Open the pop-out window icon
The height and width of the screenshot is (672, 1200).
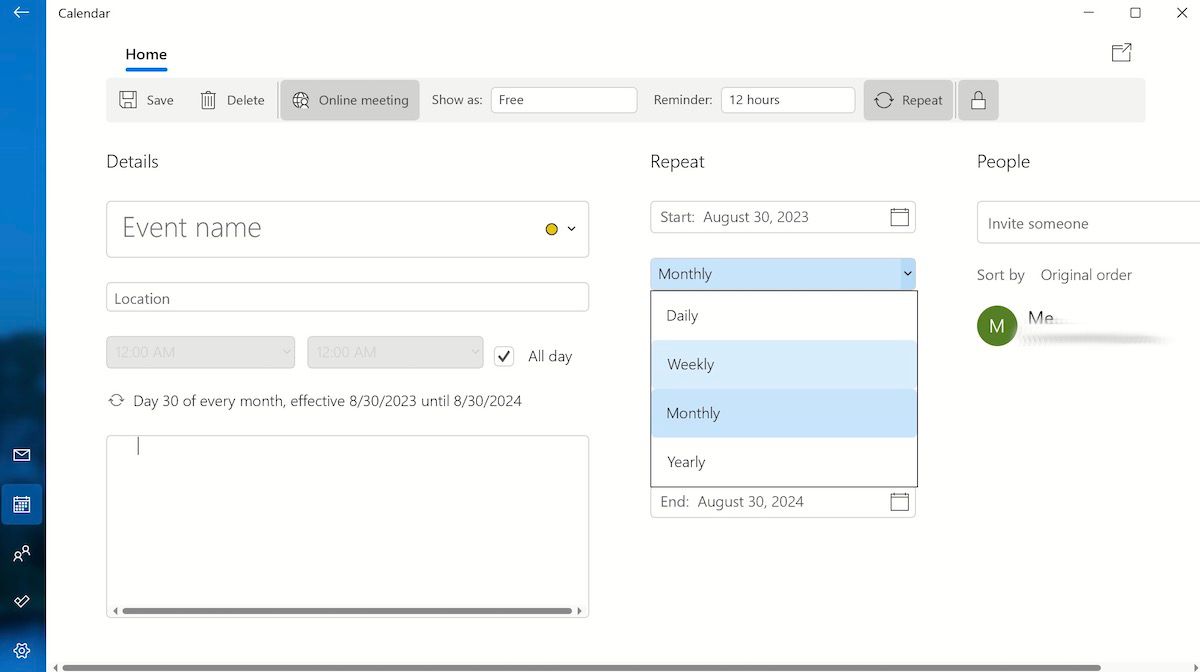pyautogui.click(x=1121, y=52)
